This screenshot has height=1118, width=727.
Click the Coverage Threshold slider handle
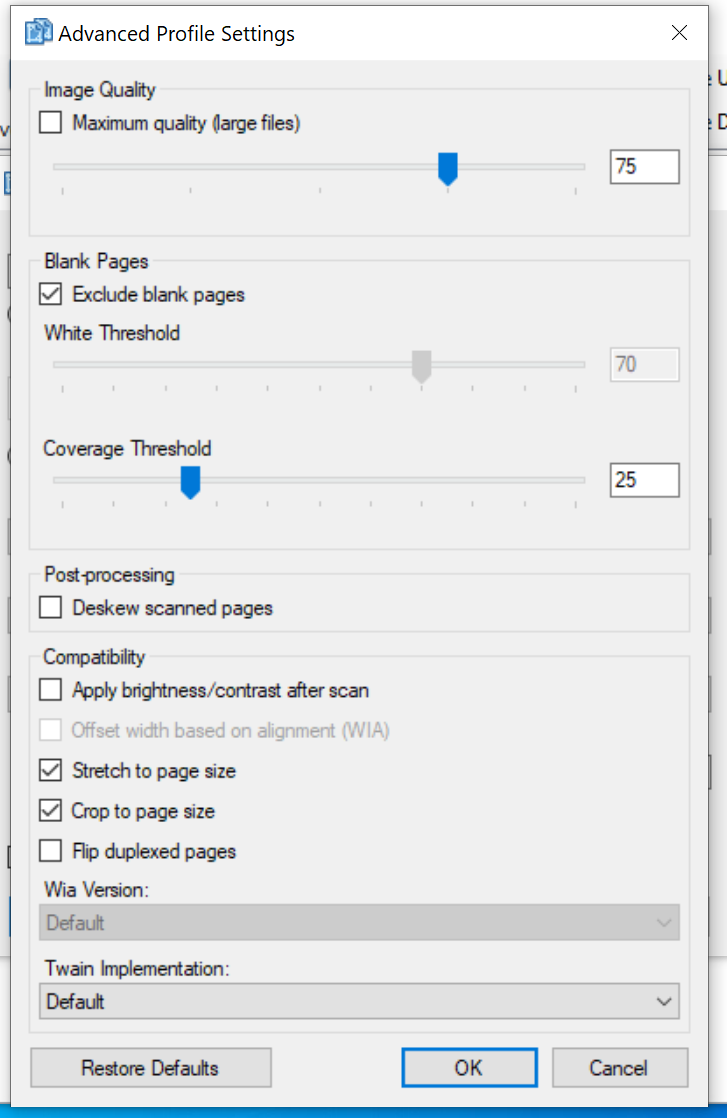click(190, 481)
